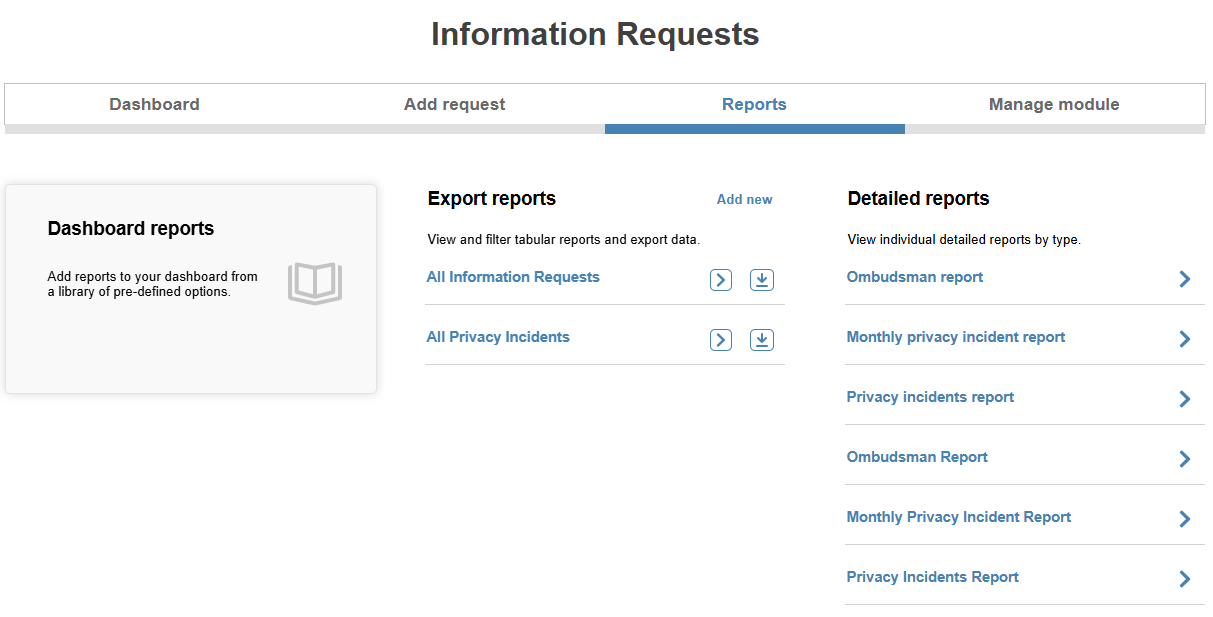The width and height of the screenshot is (1213, 617).
Task: Click 'View individual detailed reports by type' text
Action: [964, 240]
